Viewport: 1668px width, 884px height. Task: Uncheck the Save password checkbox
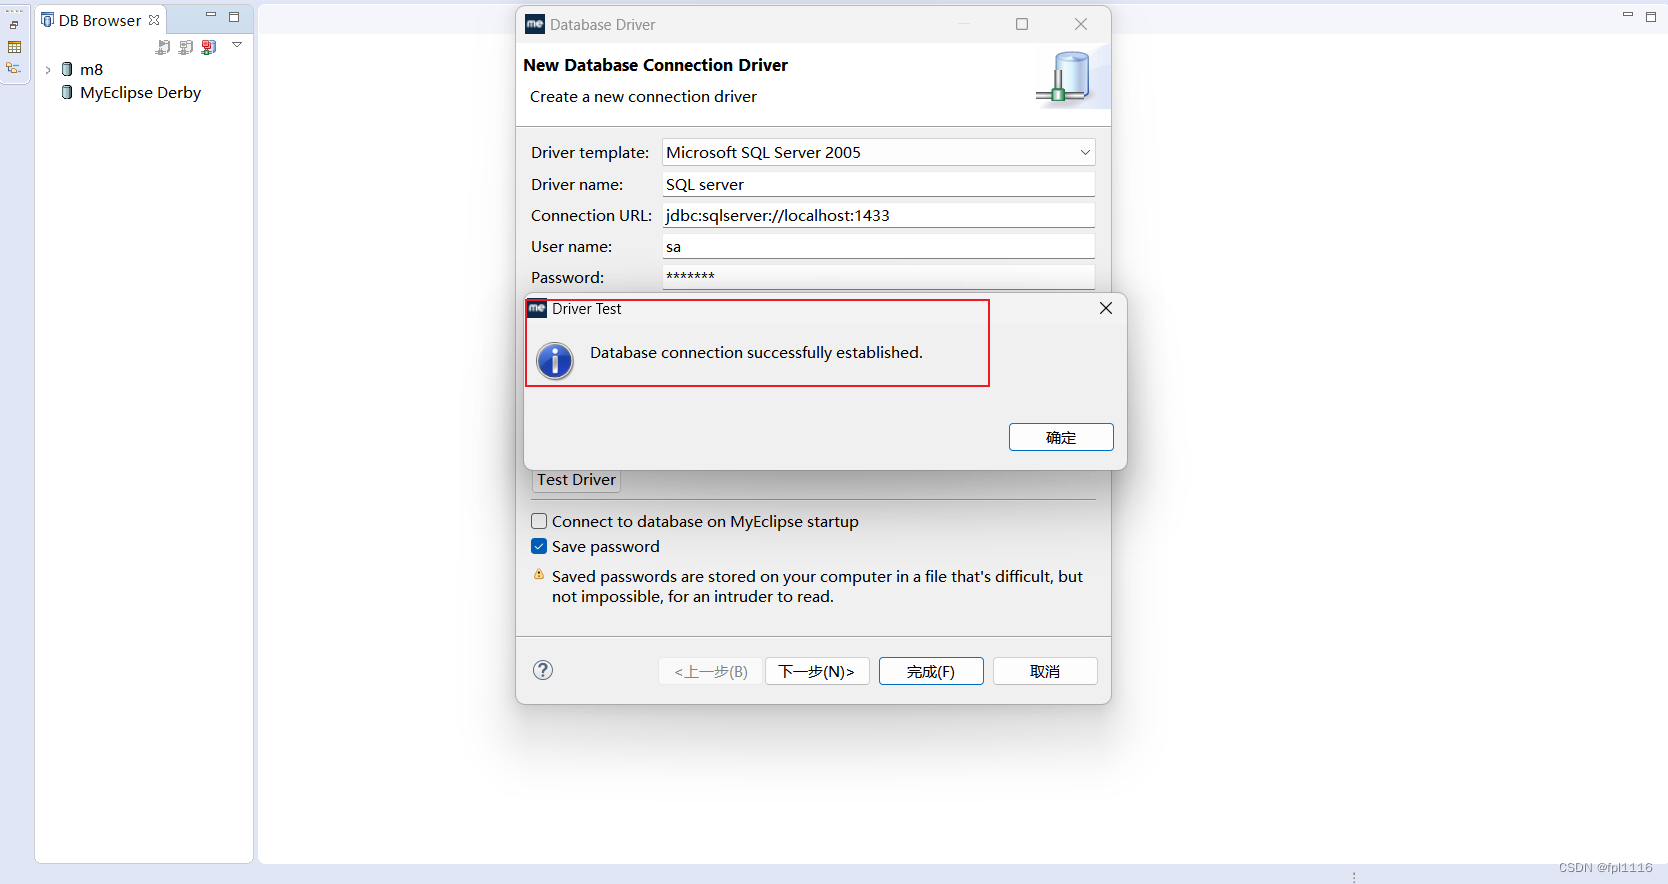point(539,546)
